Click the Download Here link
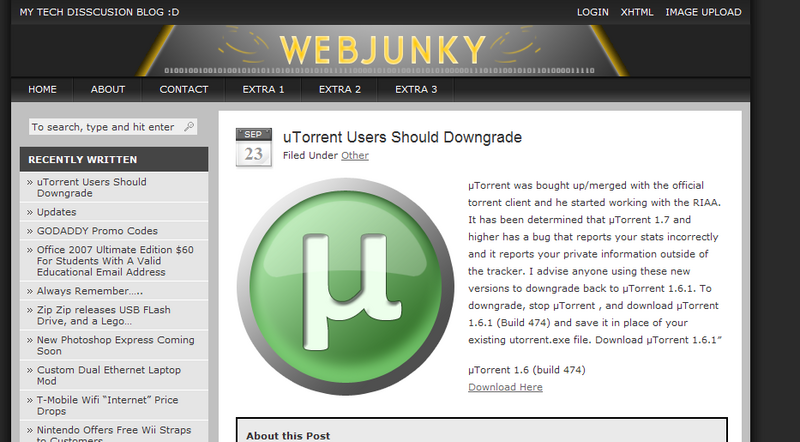The height and width of the screenshot is (442, 800). tap(505, 387)
